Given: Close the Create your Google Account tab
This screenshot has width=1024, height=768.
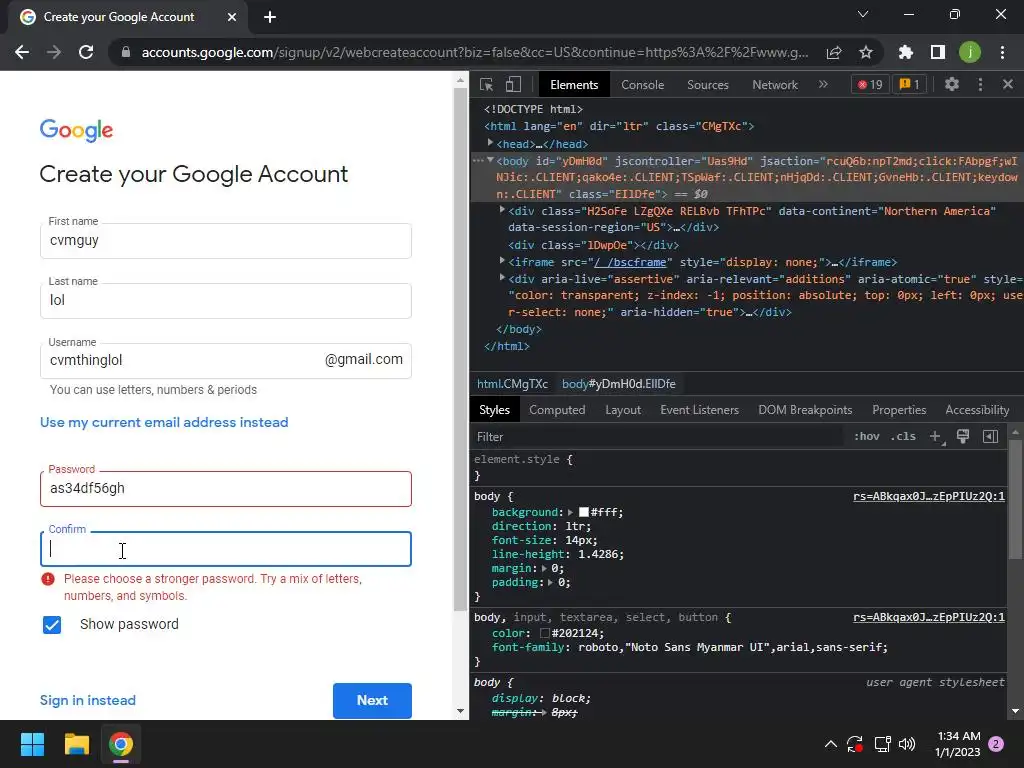Looking at the screenshot, I should coord(232,17).
